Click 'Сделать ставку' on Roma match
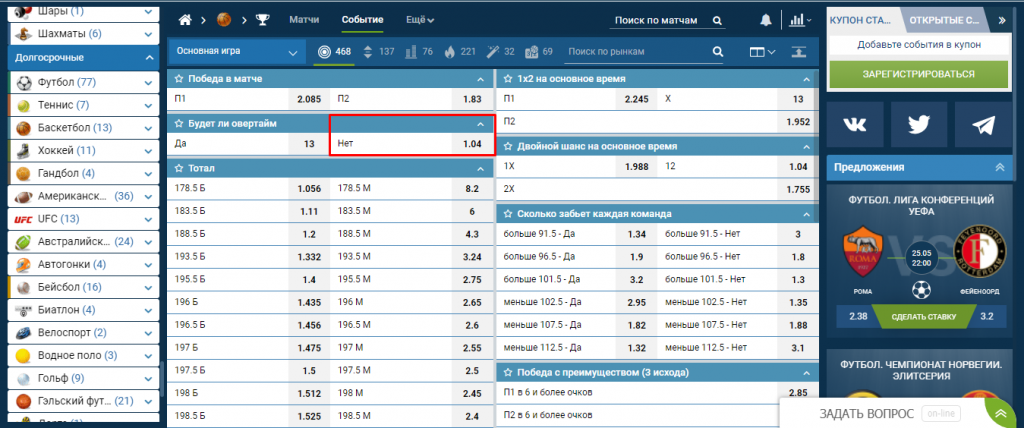1024x428 pixels. pos(919,319)
